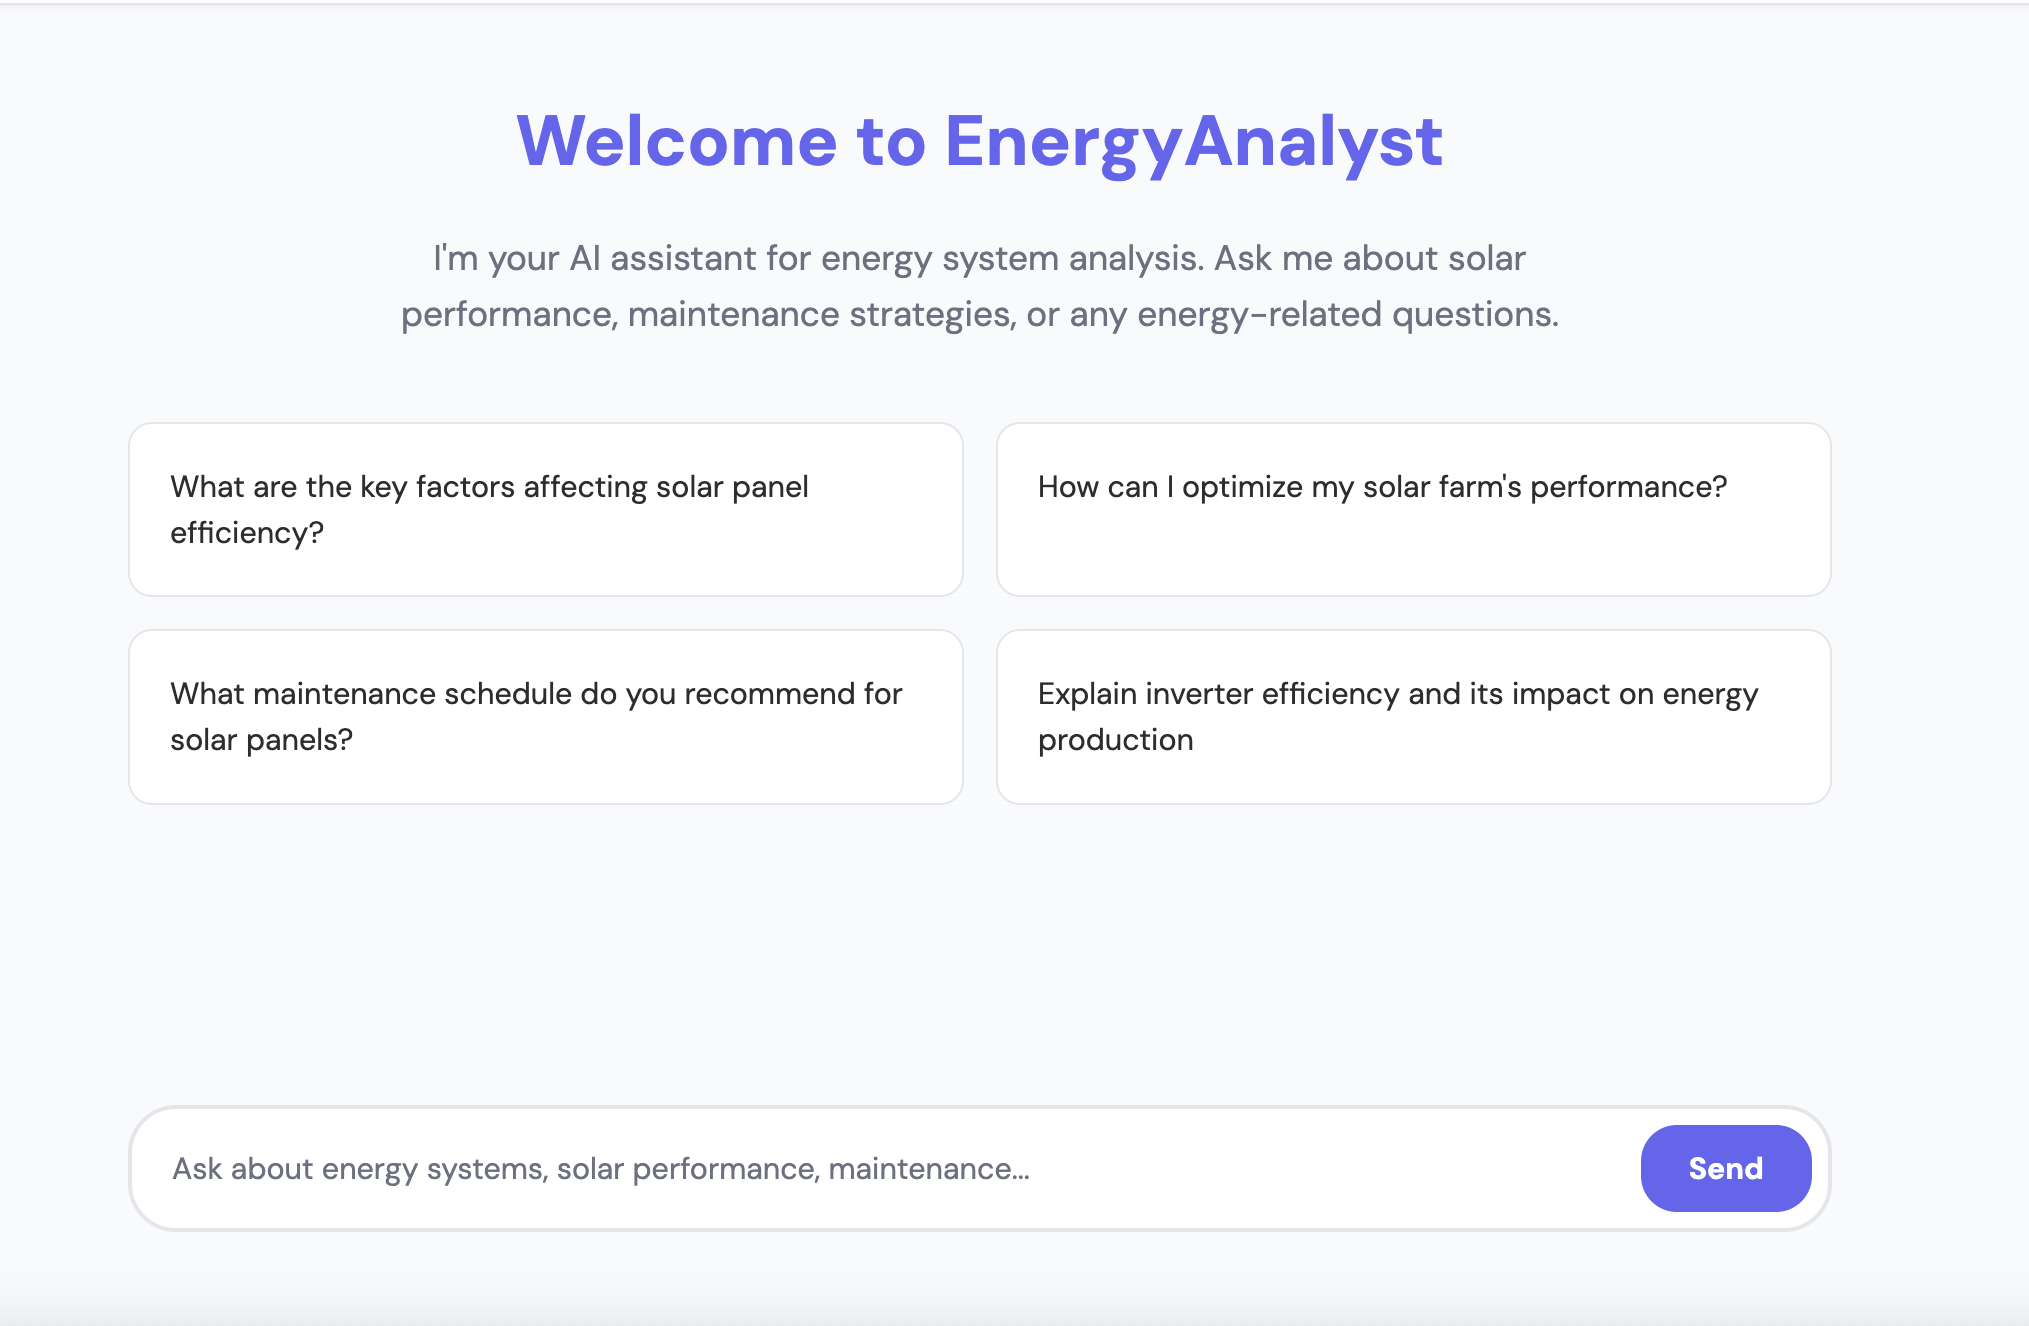2029x1326 pixels.
Task: Select the optimize solar farm's performance prompt
Action: click(x=1413, y=509)
